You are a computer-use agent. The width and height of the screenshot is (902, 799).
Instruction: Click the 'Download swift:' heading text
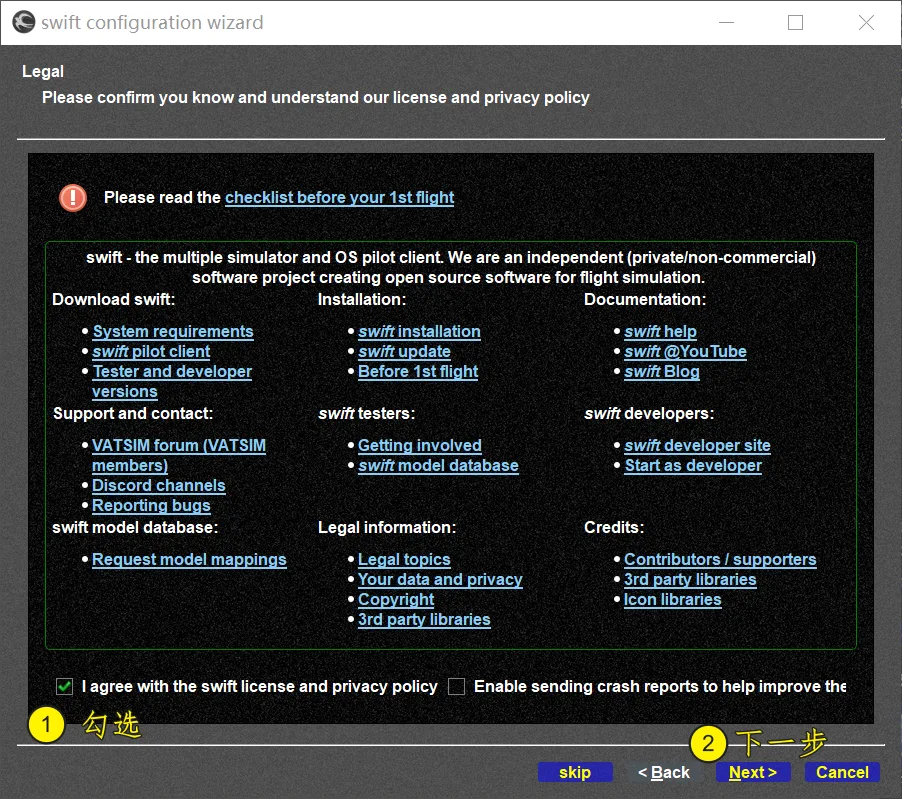click(113, 300)
